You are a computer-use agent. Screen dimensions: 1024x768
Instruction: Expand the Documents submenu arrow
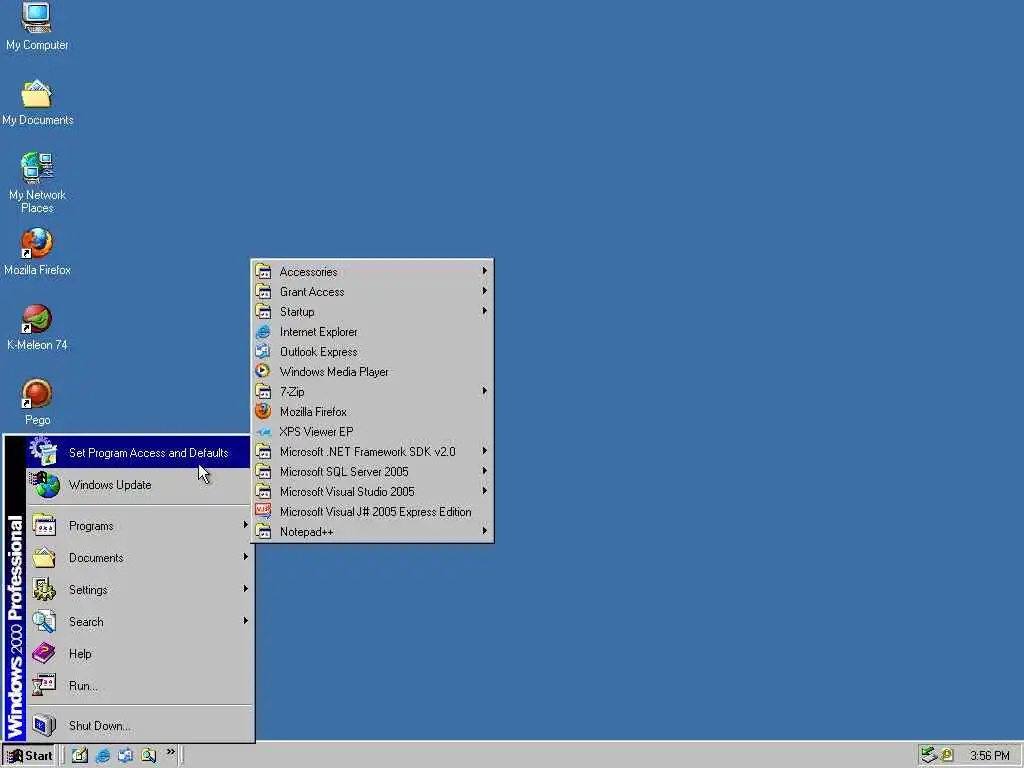tap(246, 557)
